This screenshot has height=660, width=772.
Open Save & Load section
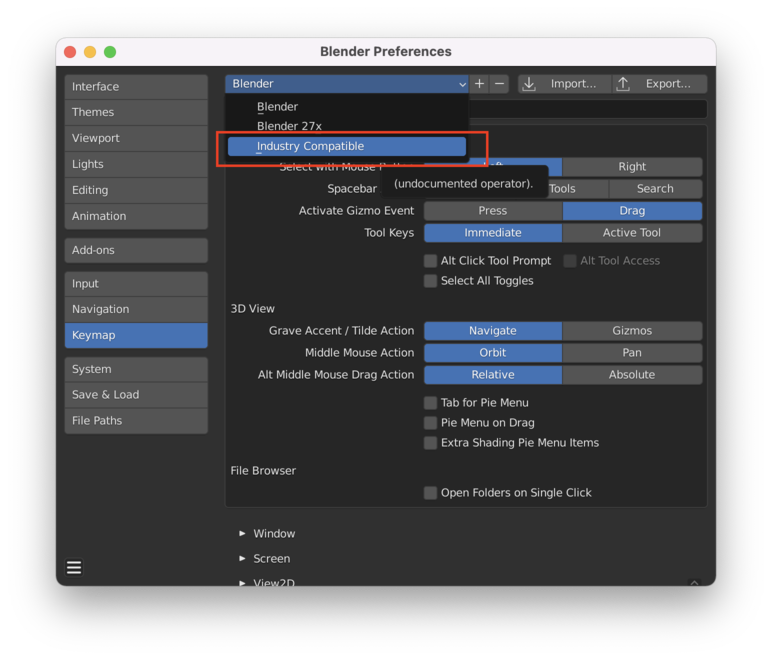click(136, 395)
